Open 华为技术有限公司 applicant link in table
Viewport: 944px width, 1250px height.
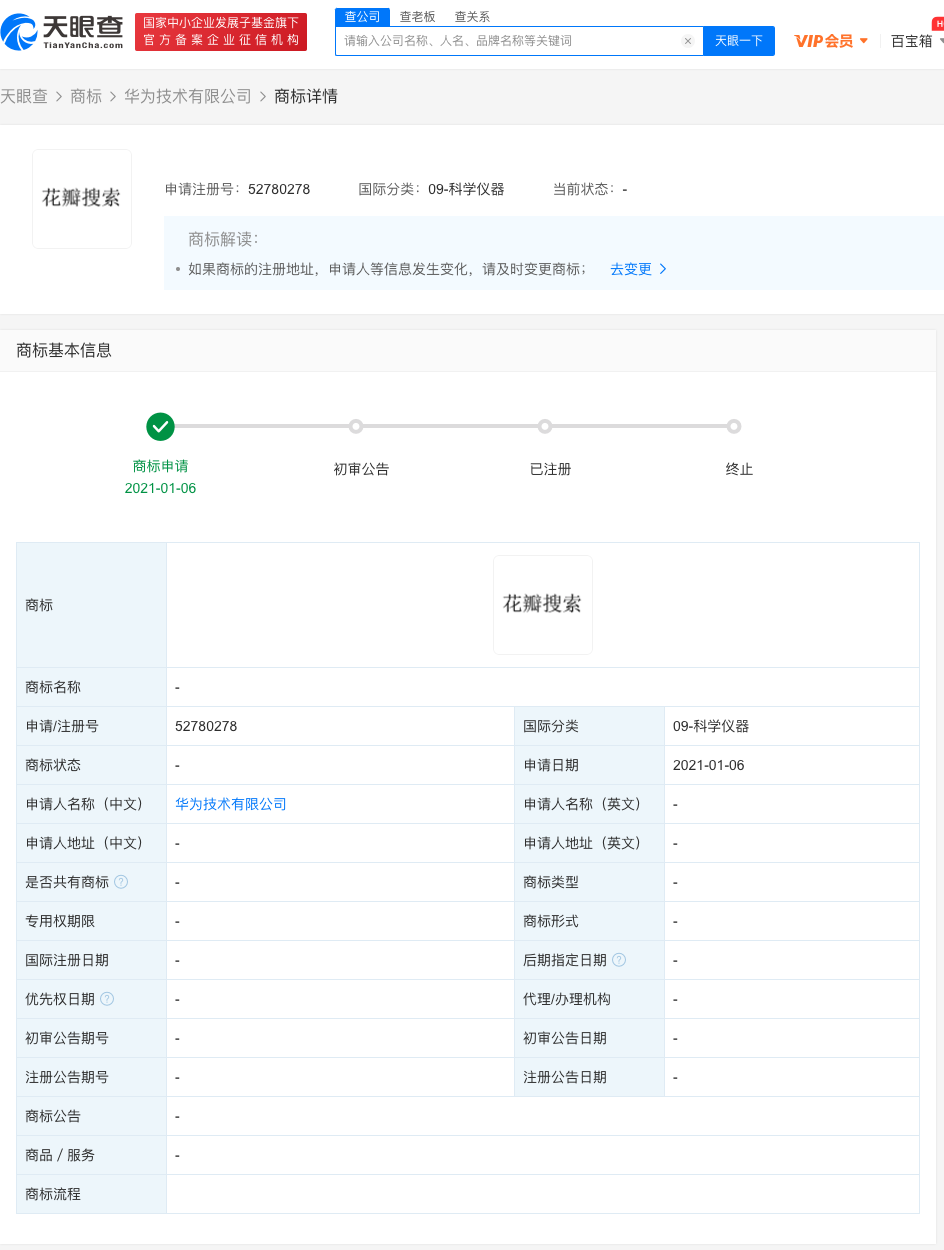pos(231,804)
